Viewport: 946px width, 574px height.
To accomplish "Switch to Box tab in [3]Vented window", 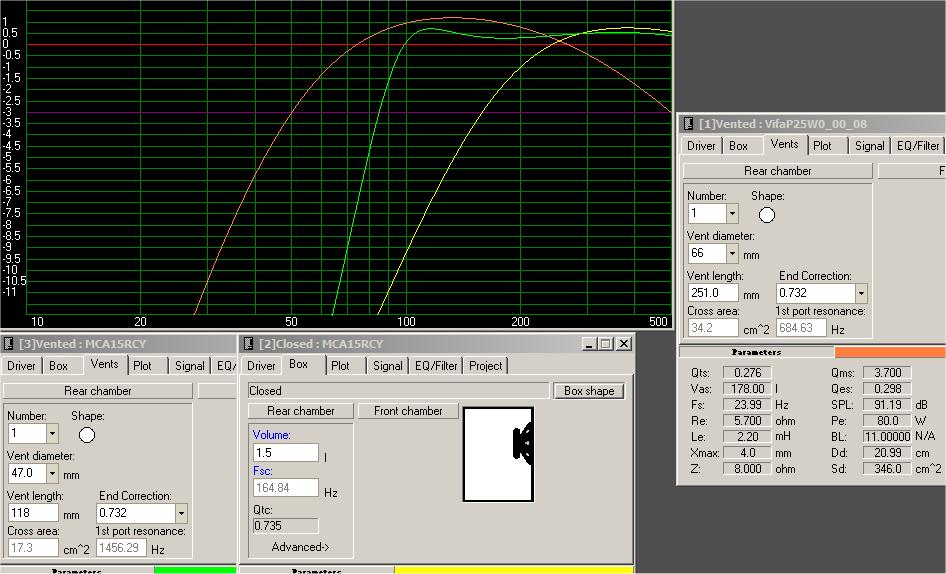I will [59, 366].
